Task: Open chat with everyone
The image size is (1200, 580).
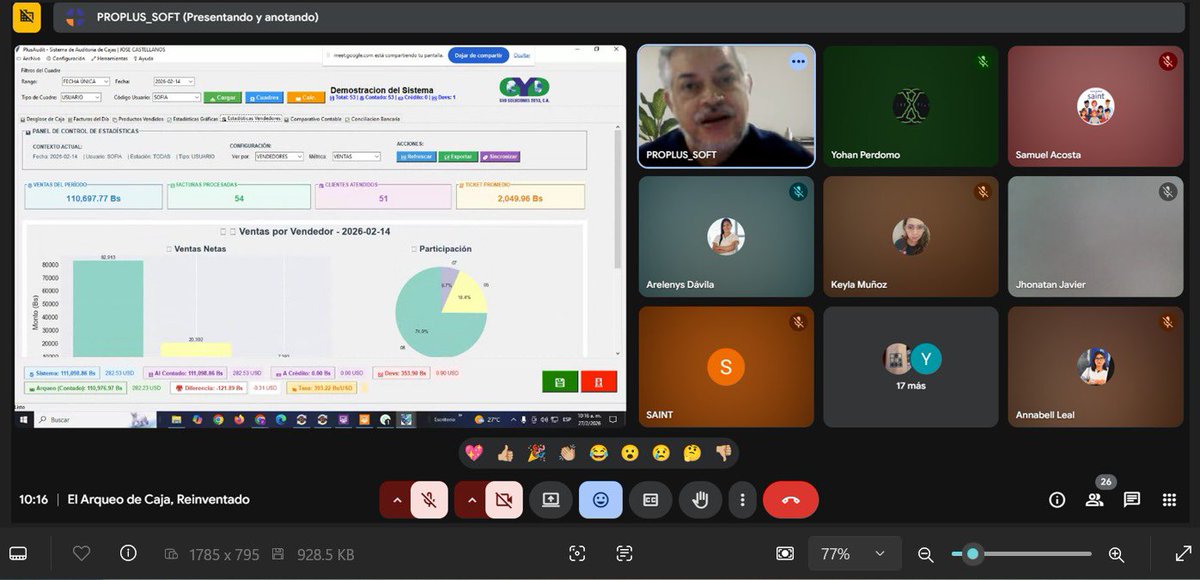Action: click(x=1132, y=500)
